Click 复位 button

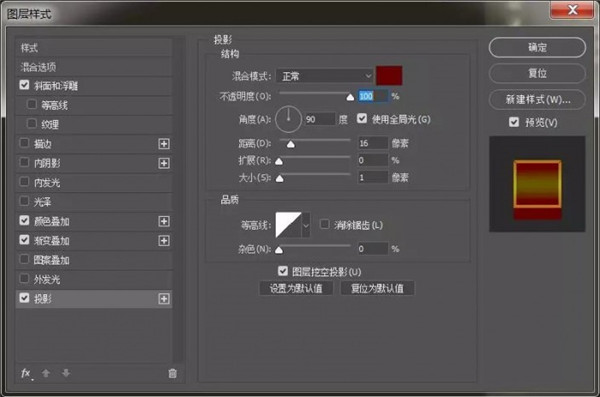pos(537,73)
